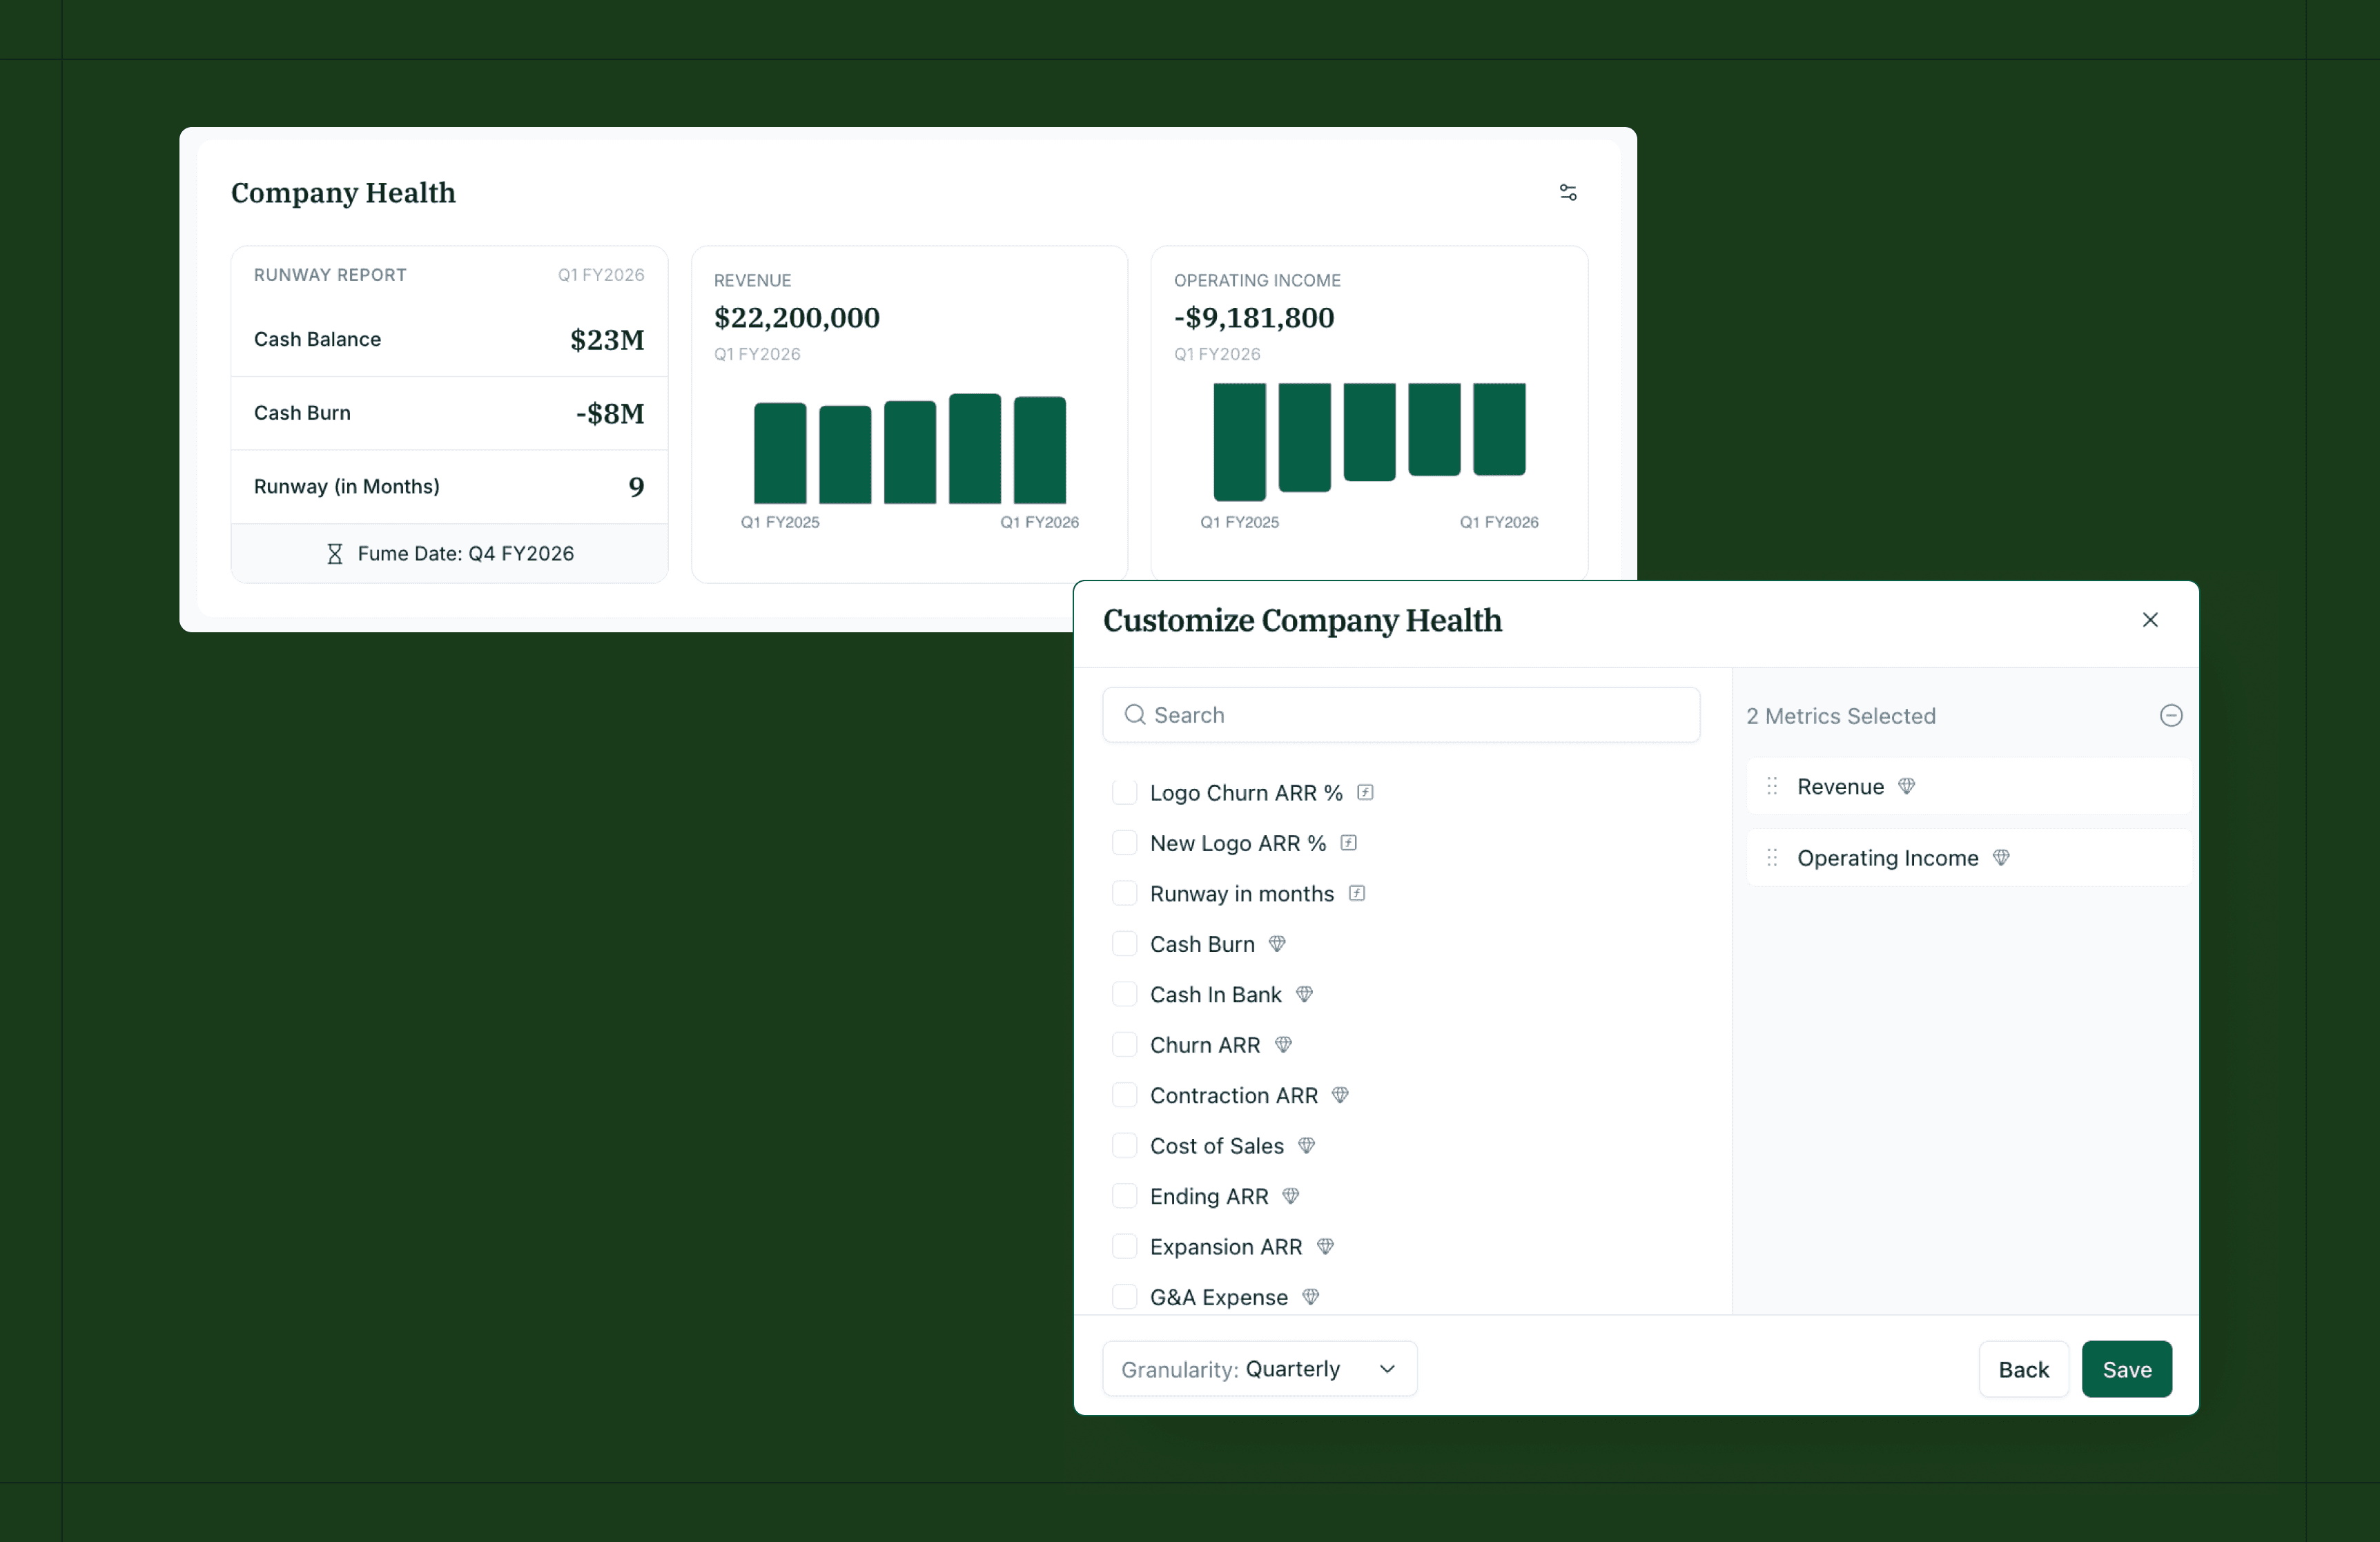Remove all selected metrics with minus icon
2380x1542 pixels.
[x=2170, y=716]
